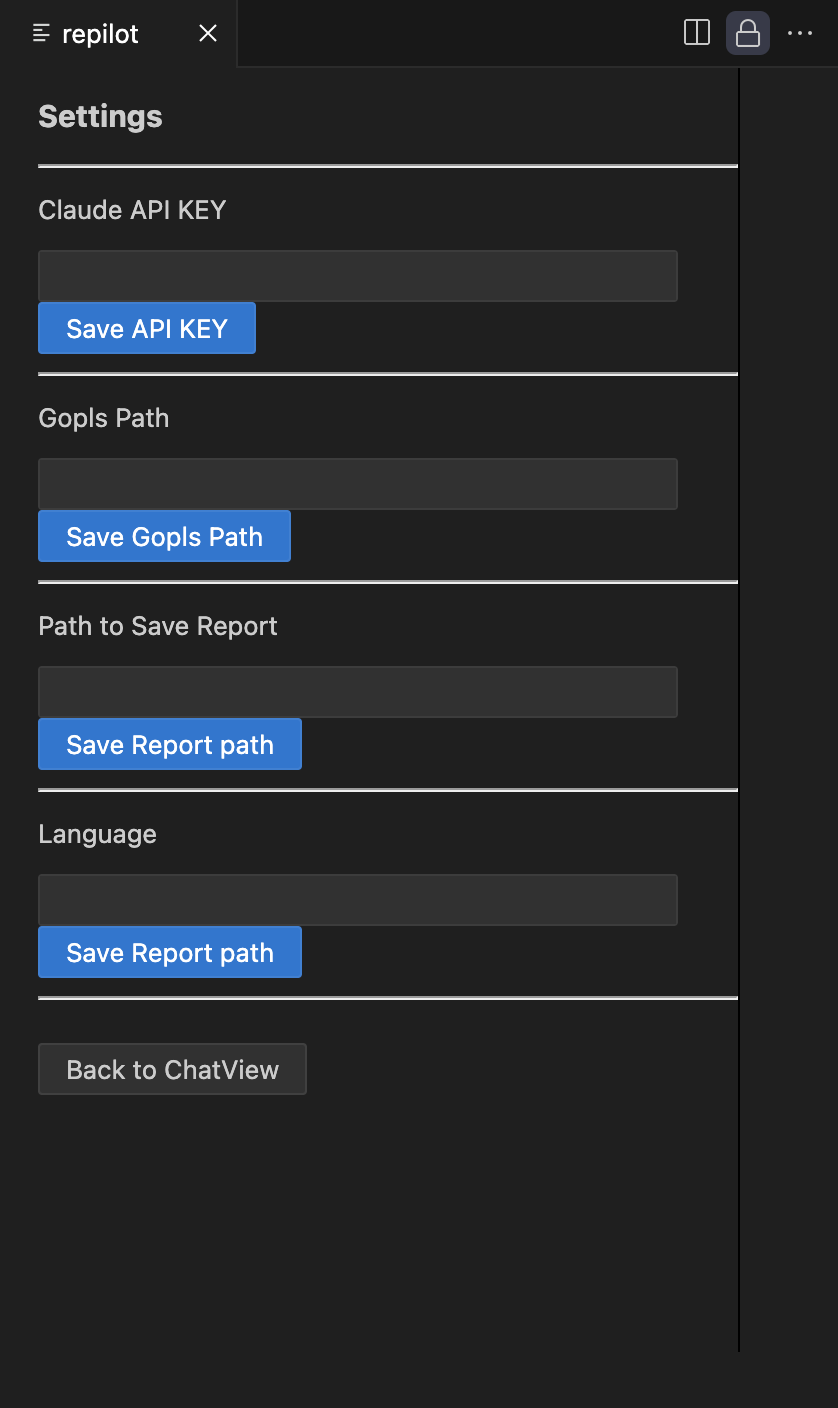Screen dimensions: 838x1408
Task: Click the Path to Save Report label
Action: [158, 626]
